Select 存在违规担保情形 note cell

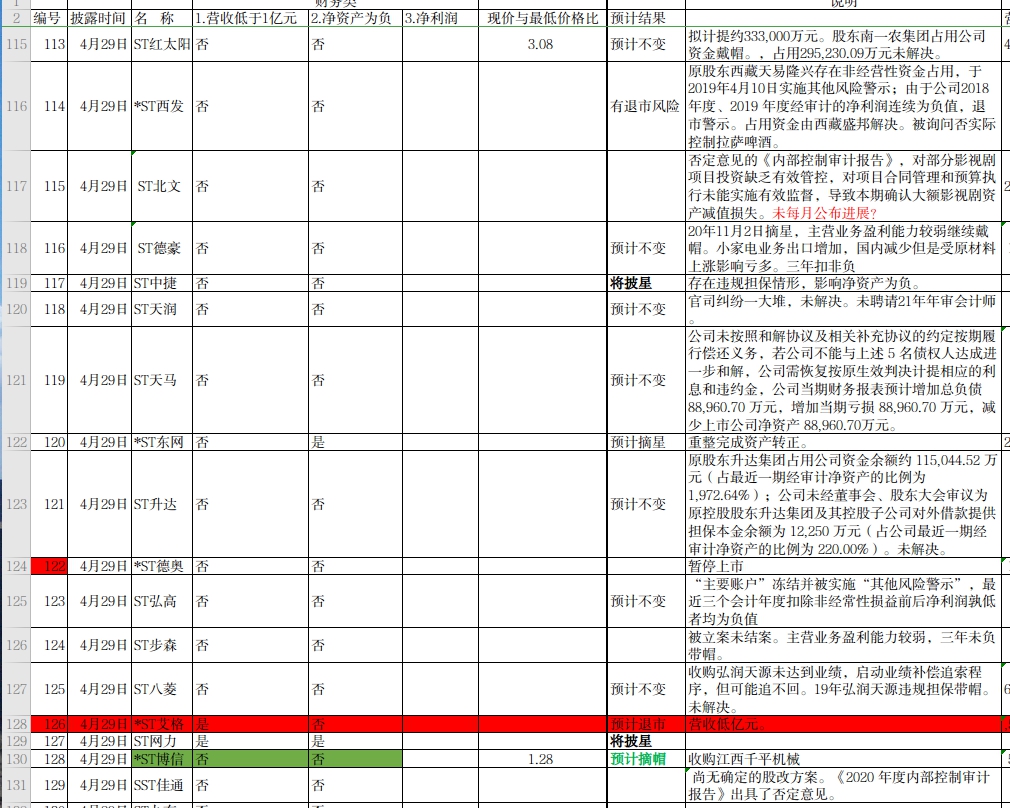(843, 283)
